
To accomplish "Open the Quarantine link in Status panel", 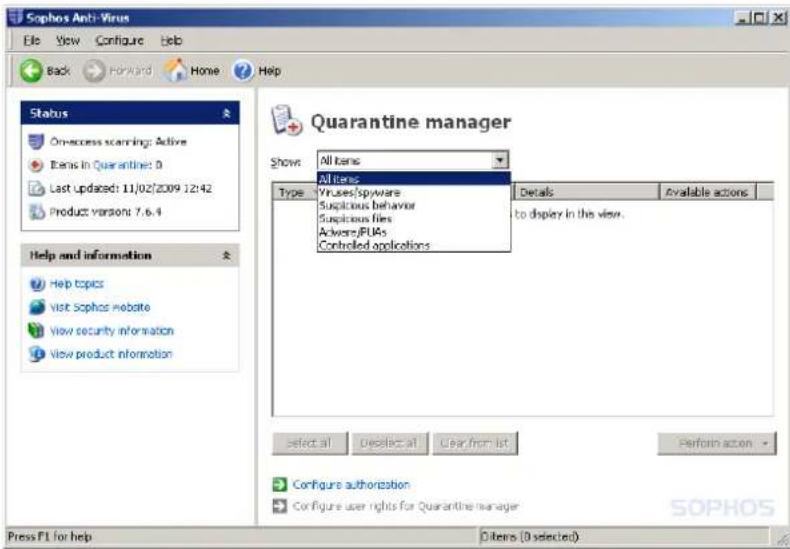I will tap(121, 165).
